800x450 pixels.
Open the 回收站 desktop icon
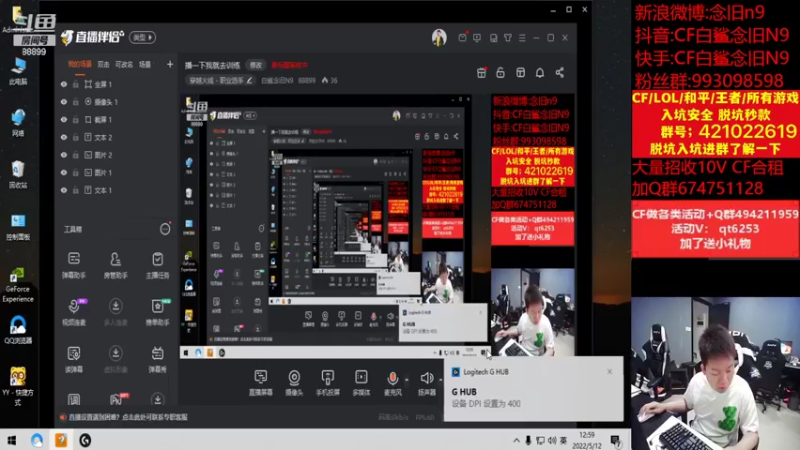click(x=18, y=173)
